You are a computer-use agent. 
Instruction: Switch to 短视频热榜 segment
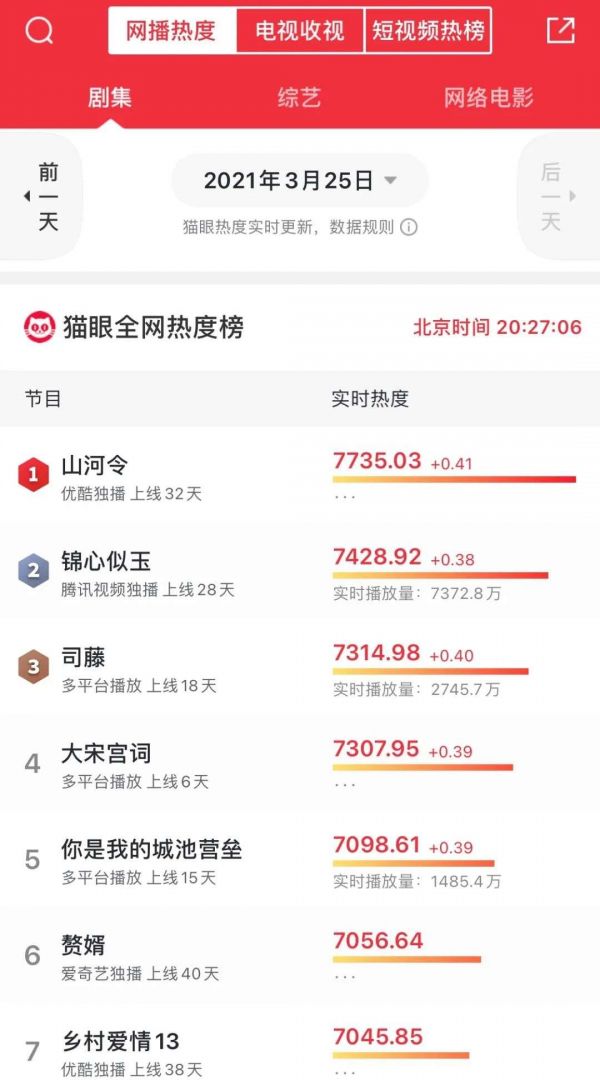(x=428, y=31)
